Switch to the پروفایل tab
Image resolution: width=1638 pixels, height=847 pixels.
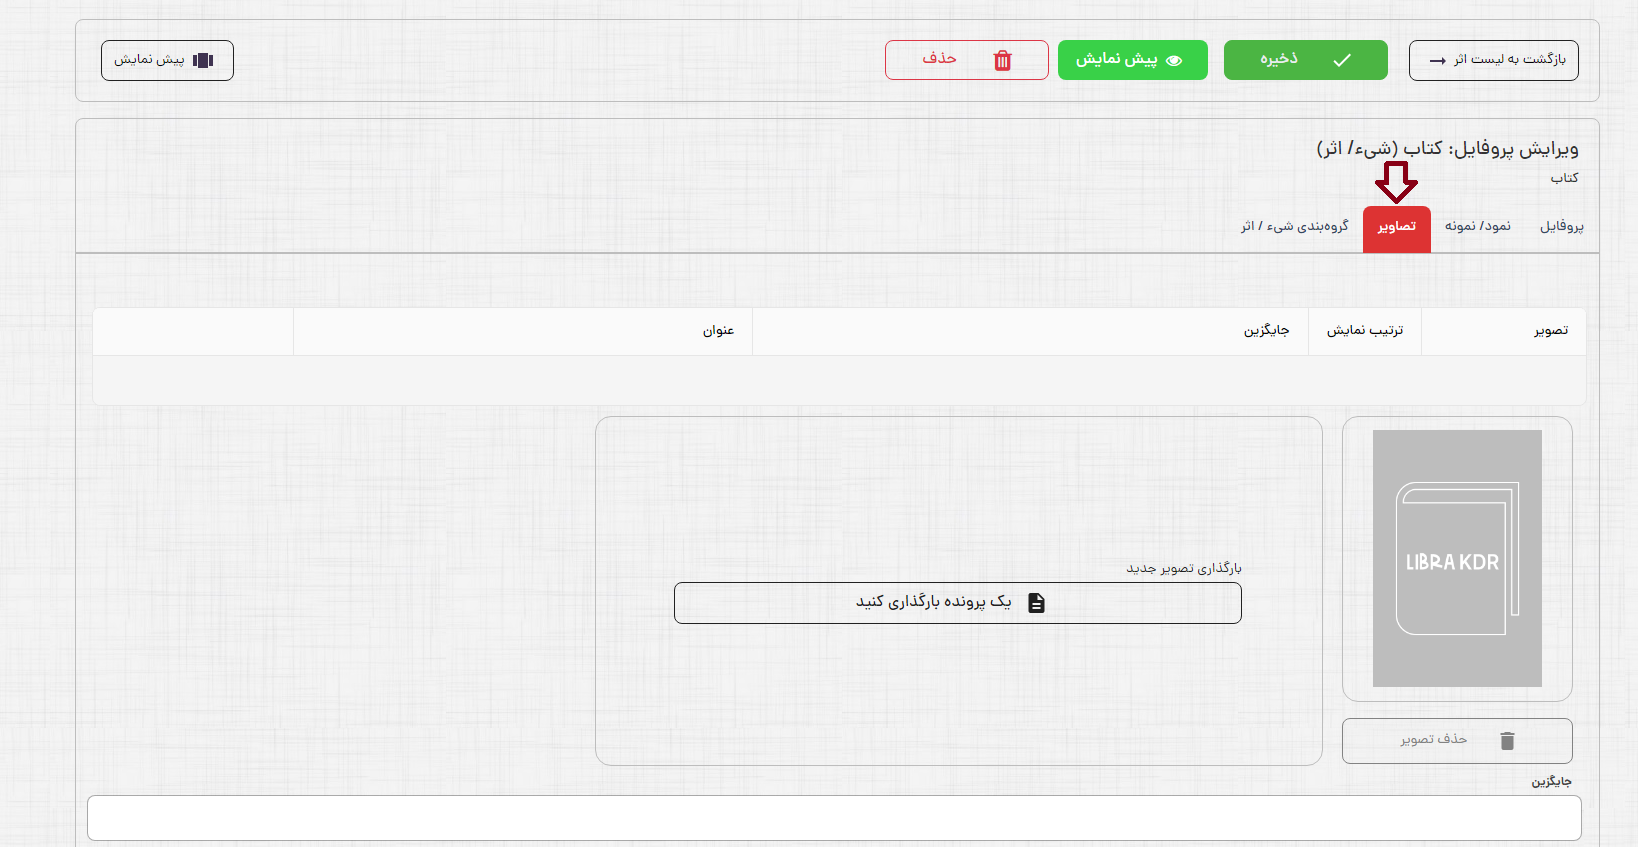tap(1561, 227)
